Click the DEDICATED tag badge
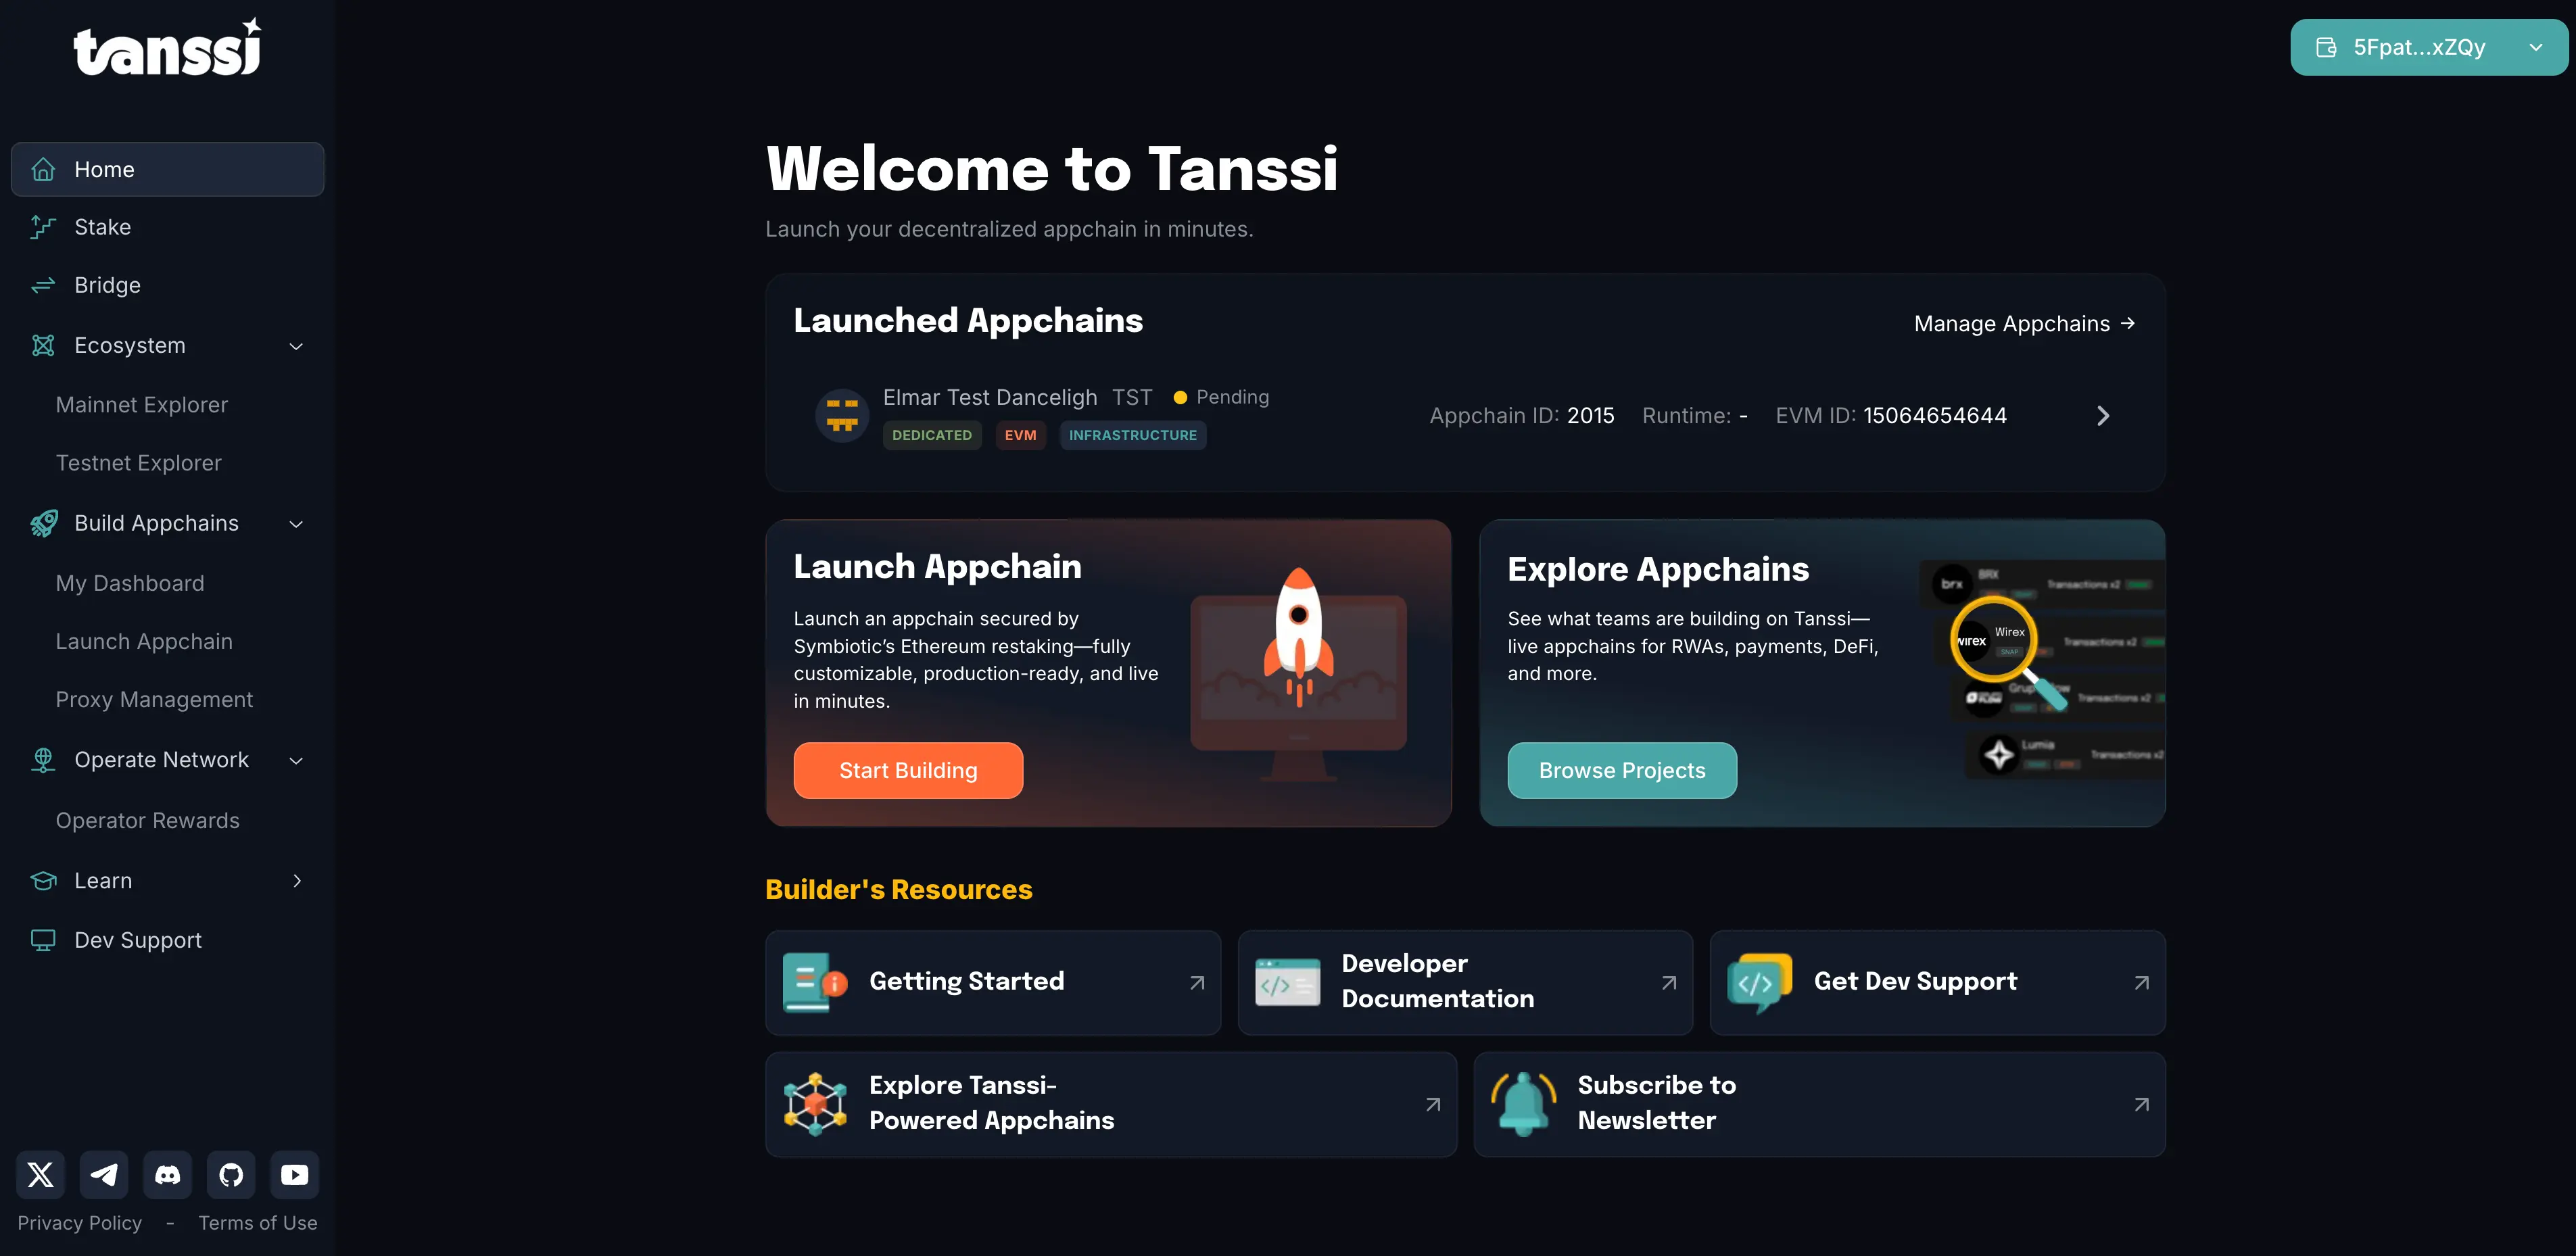The height and width of the screenshot is (1256, 2576). point(931,435)
